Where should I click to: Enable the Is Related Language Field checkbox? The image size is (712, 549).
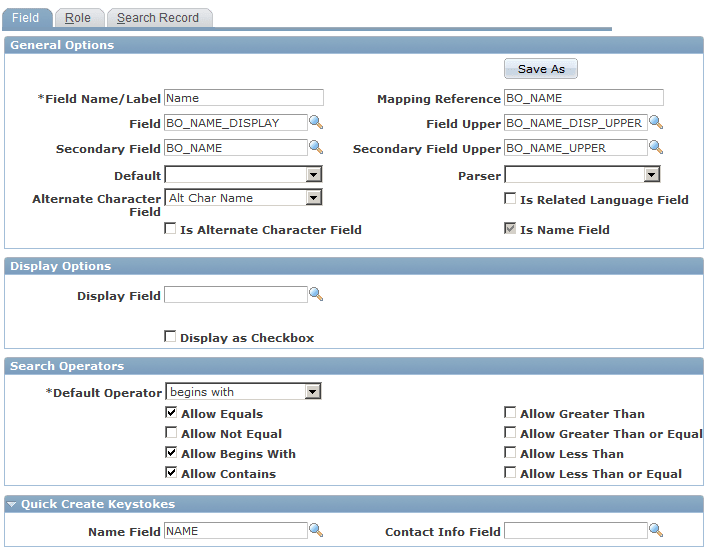tap(510, 198)
